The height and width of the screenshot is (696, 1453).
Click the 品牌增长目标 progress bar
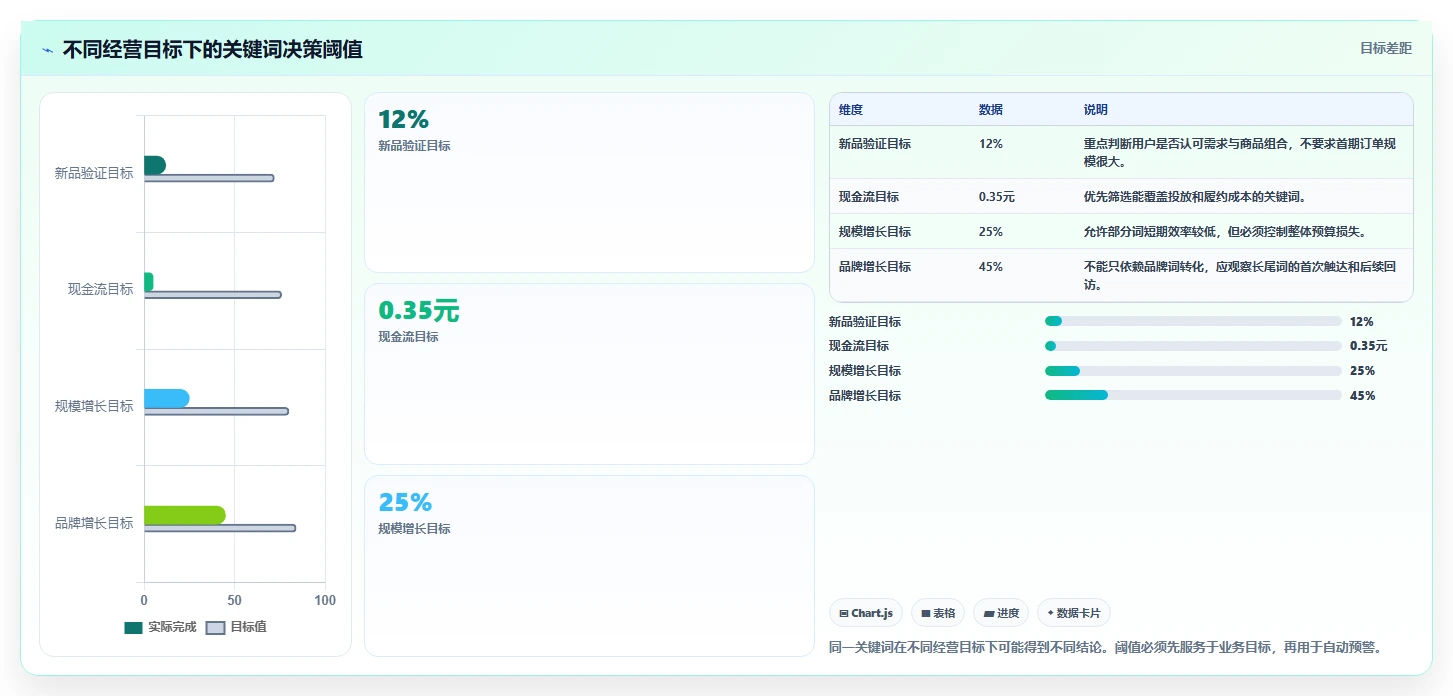(x=1193, y=395)
